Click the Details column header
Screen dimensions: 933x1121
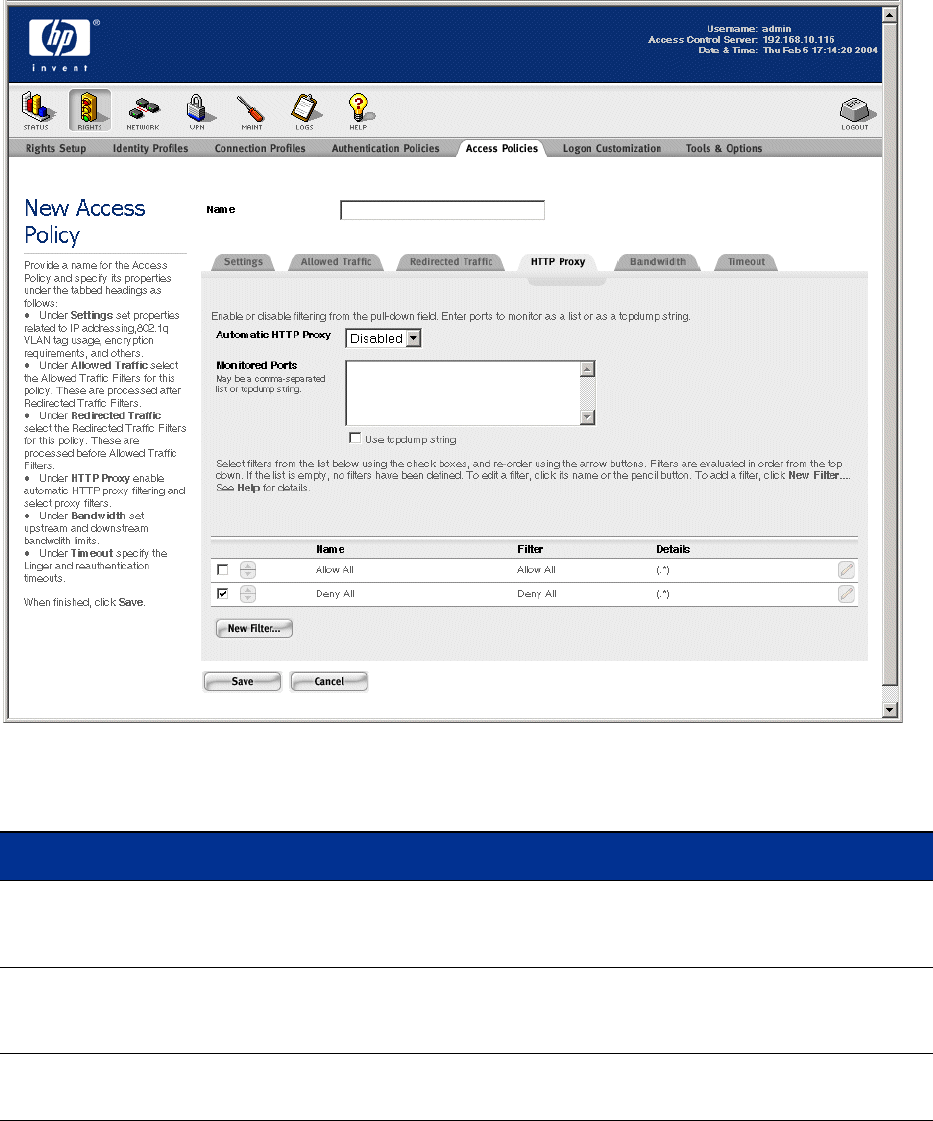(673, 549)
